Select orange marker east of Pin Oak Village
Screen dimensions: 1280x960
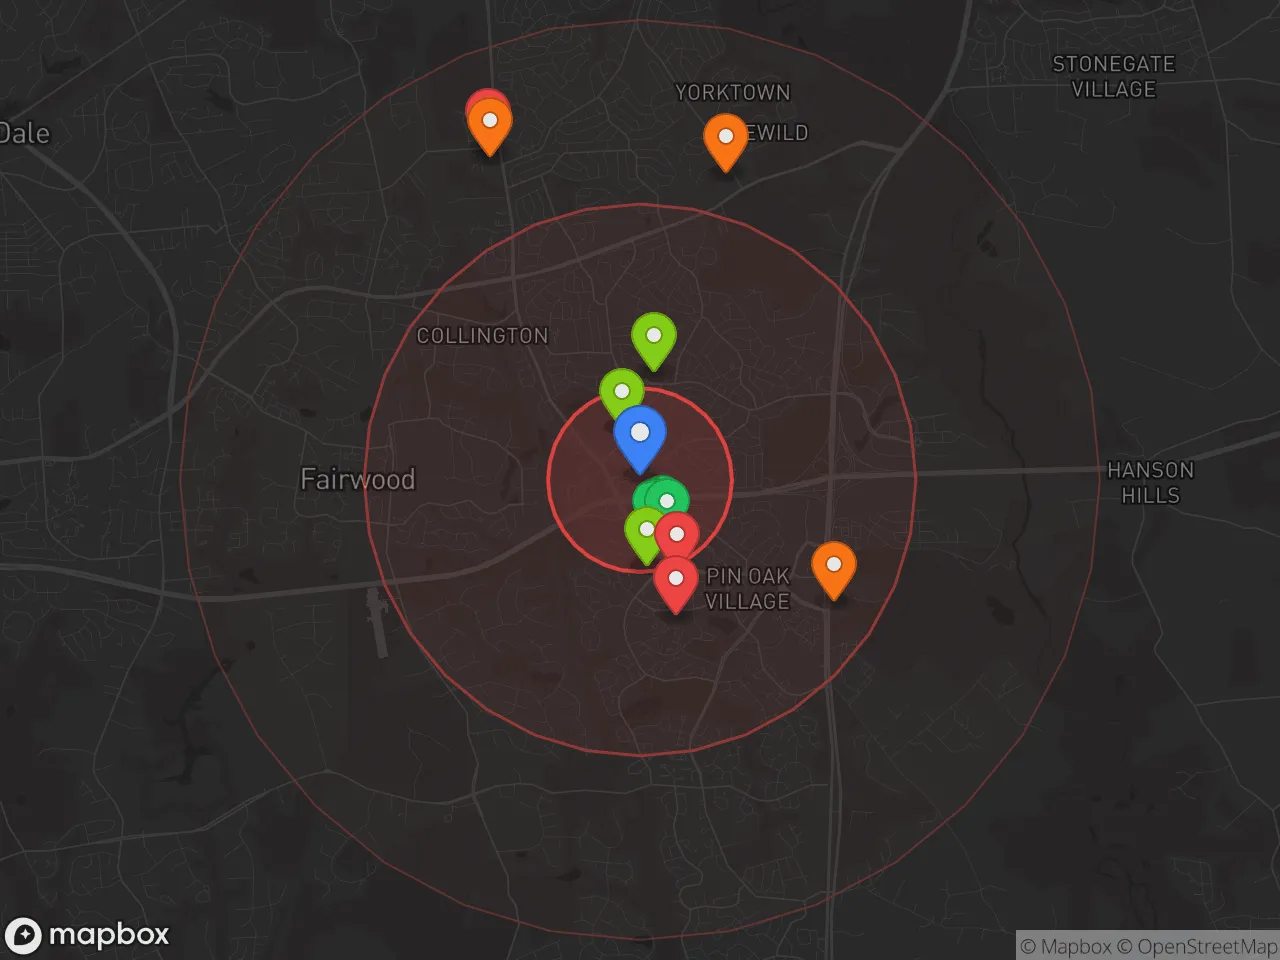(833, 567)
